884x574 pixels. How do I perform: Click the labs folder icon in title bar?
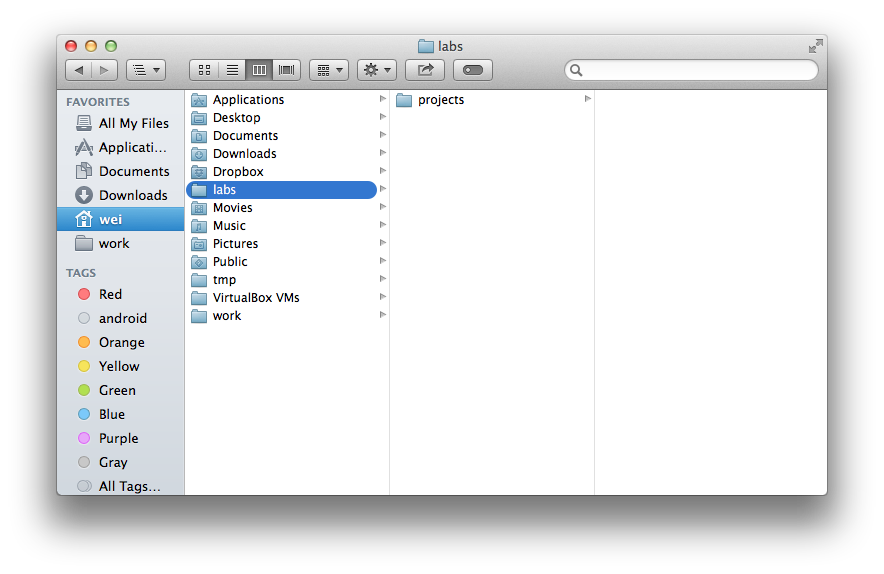[426, 46]
